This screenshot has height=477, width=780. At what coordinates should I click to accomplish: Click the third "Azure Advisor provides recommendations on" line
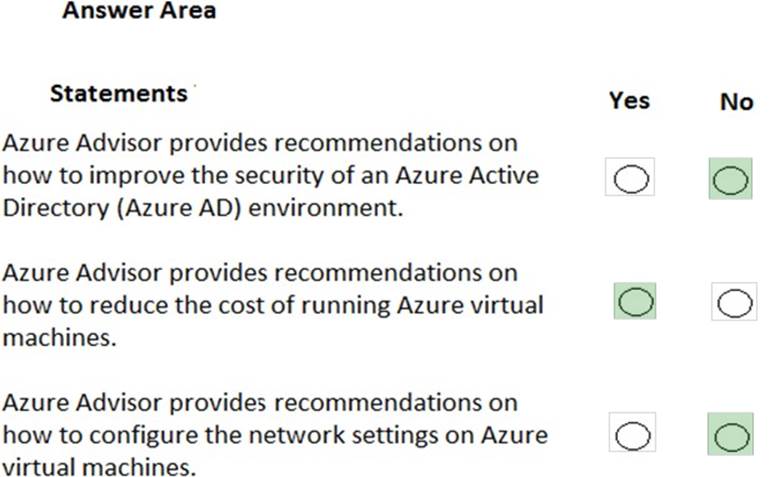pos(260,404)
